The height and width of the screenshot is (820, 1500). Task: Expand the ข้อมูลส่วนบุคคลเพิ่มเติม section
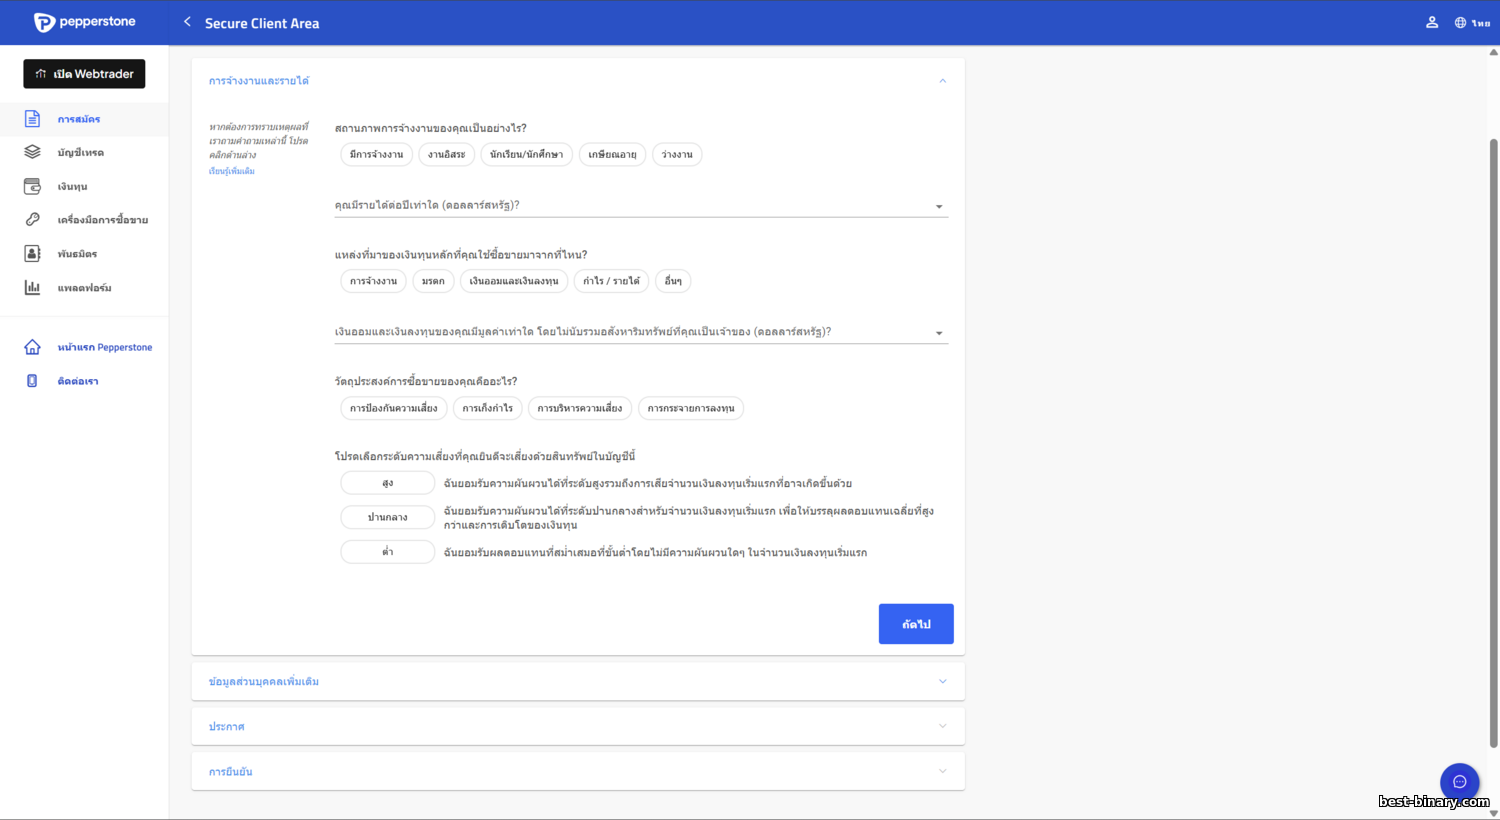tap(577, 681)
